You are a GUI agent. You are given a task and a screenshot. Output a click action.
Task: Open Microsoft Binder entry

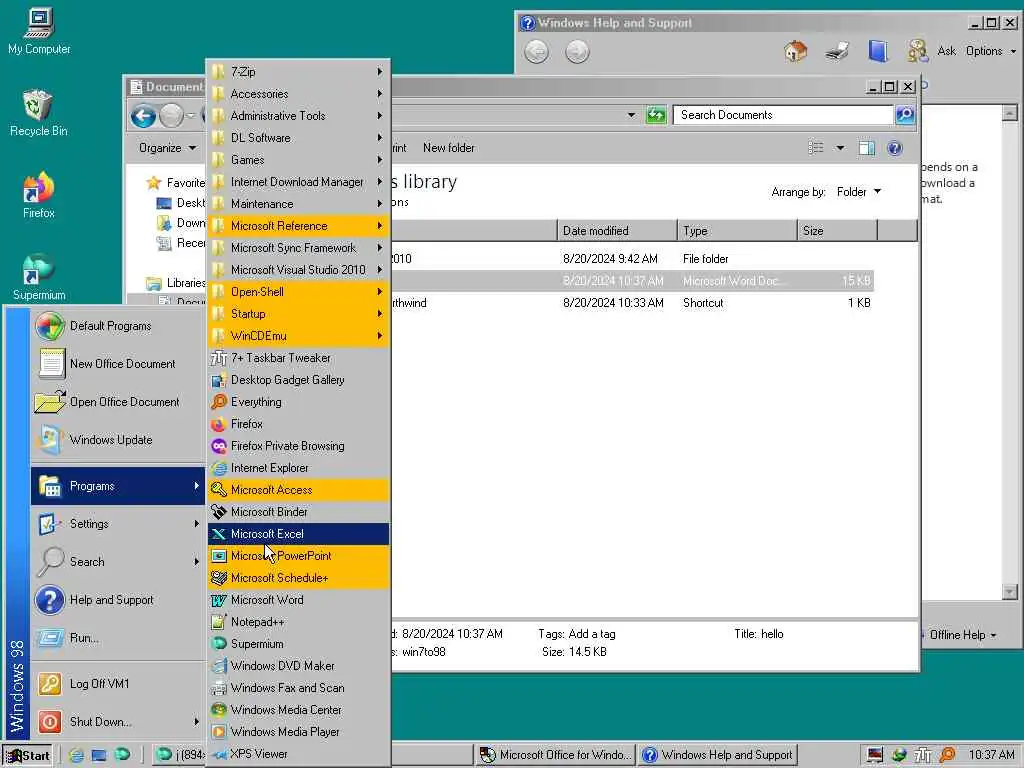coord(298,512)
